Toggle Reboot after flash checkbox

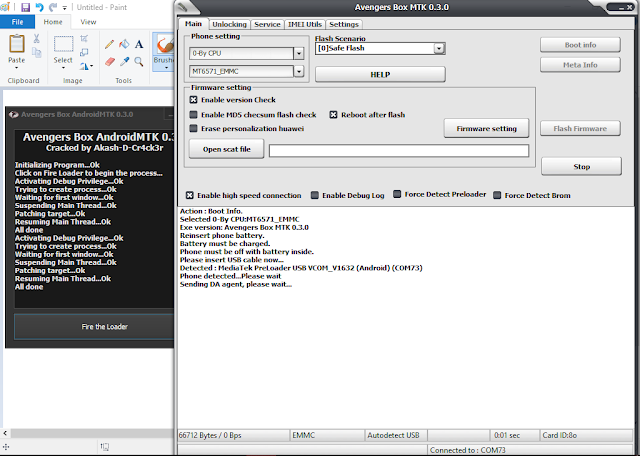[333, 115]
